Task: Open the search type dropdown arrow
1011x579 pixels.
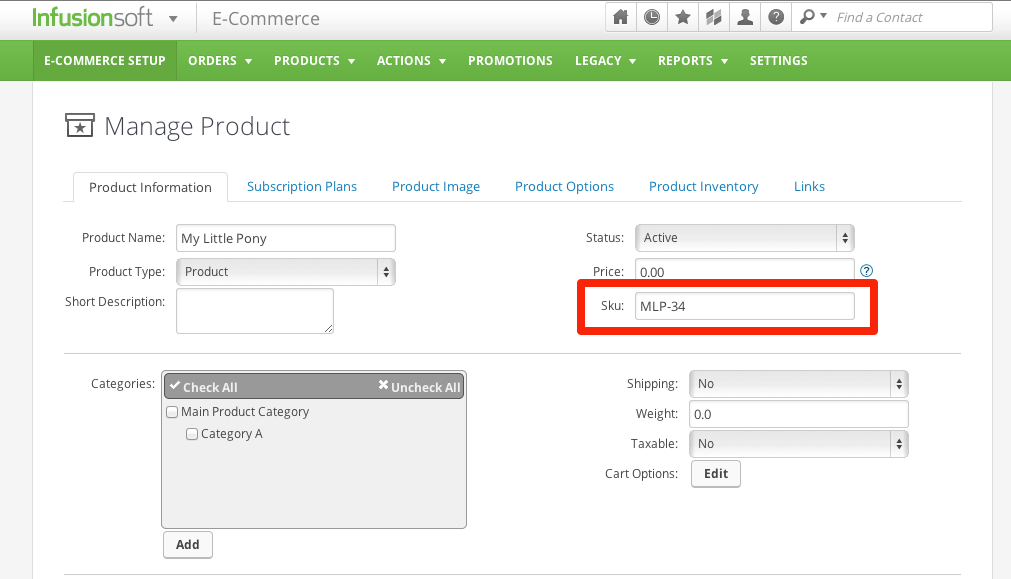Action: pos(823,15)
